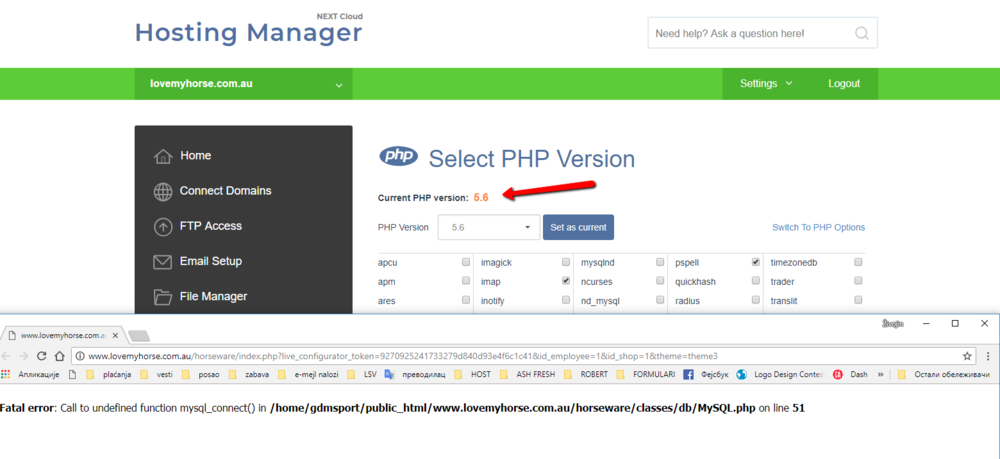Close the lovemyhorse.com.au browser tab
The width and height of the screenshot is (1000, 459).
tap(115, 335)
